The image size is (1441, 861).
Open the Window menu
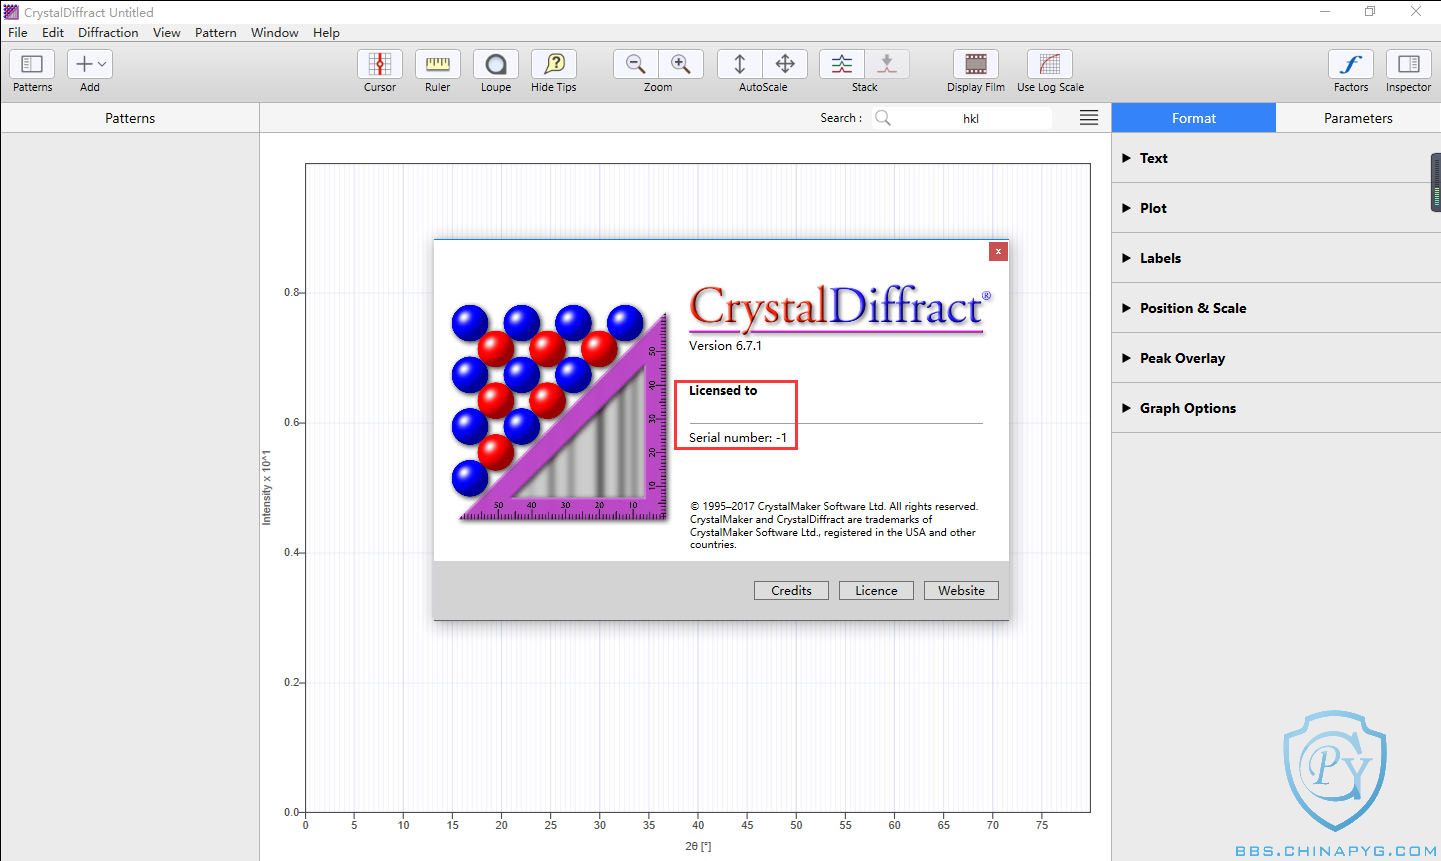pos(275,32)
